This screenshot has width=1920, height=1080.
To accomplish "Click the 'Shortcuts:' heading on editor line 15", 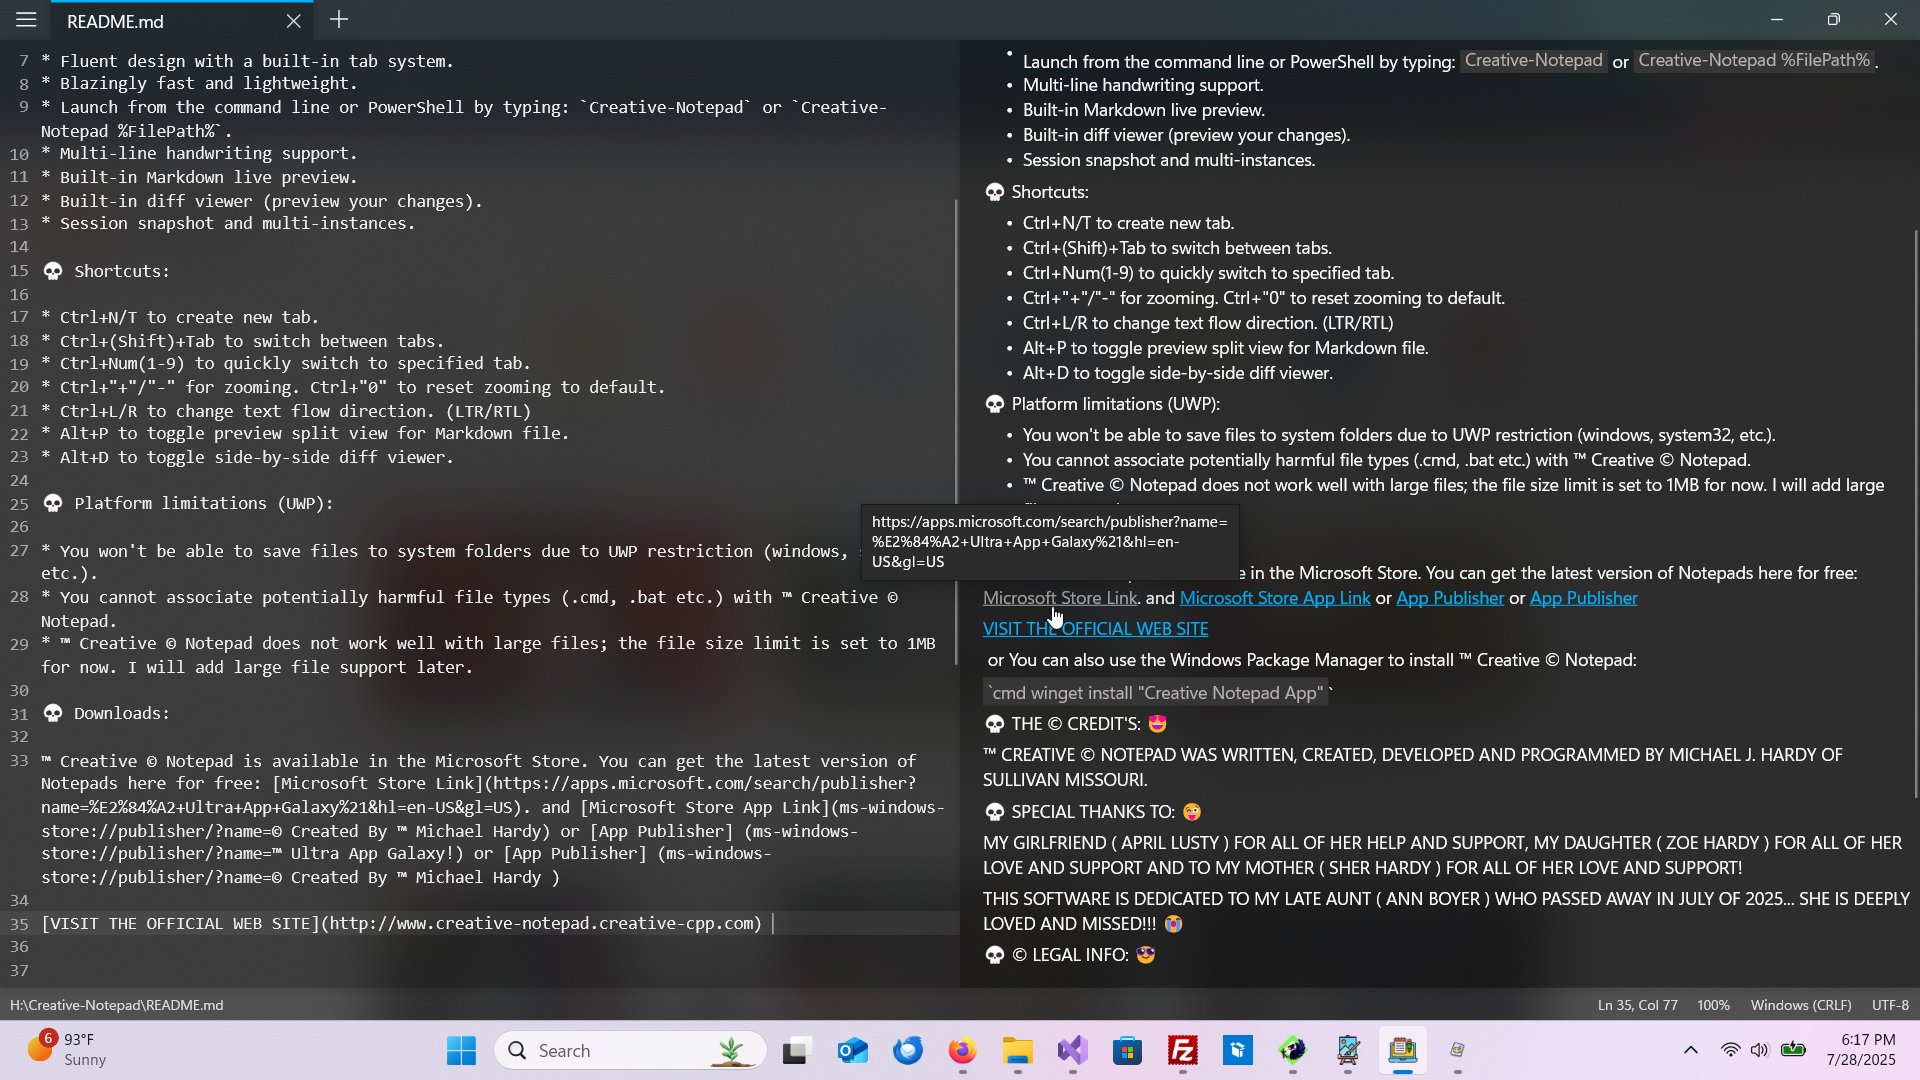I will [121, 272].
